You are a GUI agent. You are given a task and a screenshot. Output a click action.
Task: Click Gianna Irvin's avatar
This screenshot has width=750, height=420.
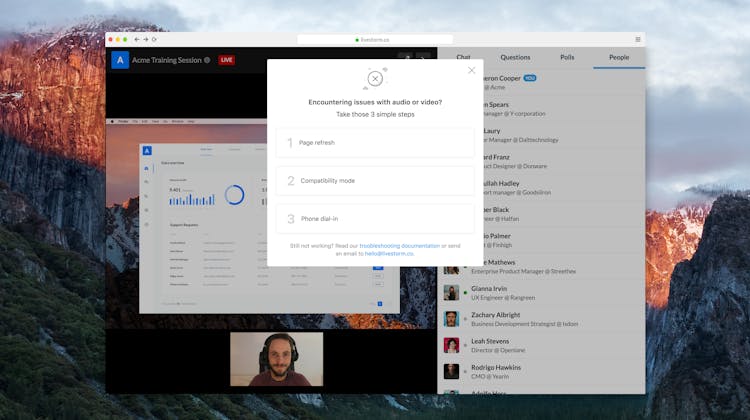pos(452,292)
